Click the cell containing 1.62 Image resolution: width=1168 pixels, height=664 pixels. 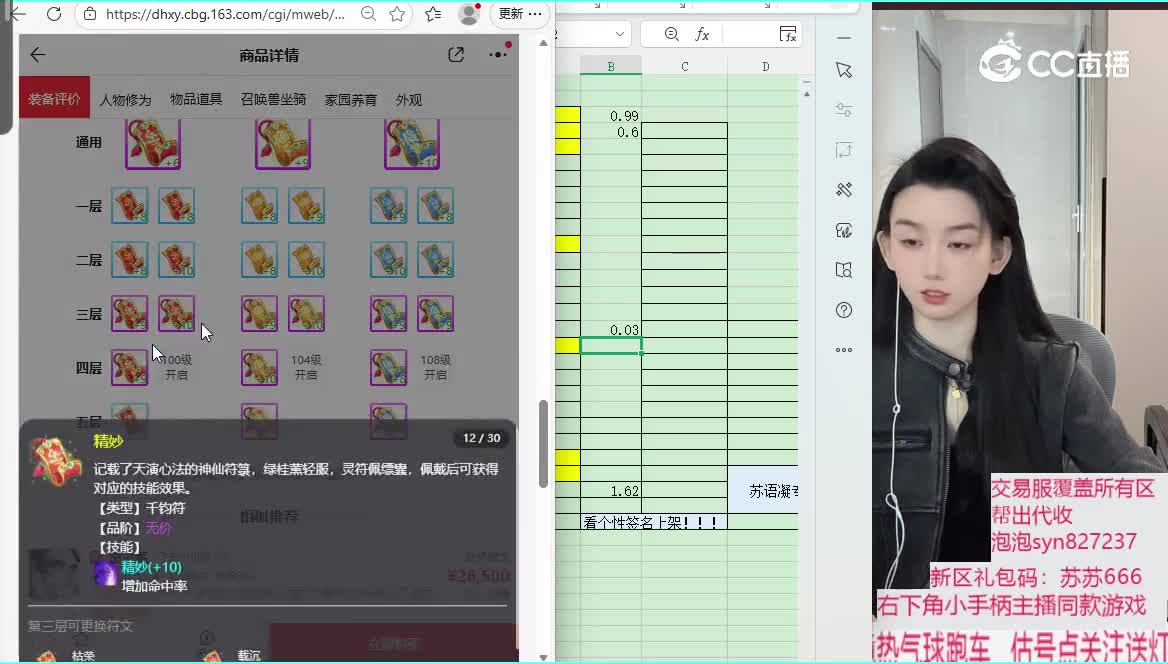[x=611, y=491]
